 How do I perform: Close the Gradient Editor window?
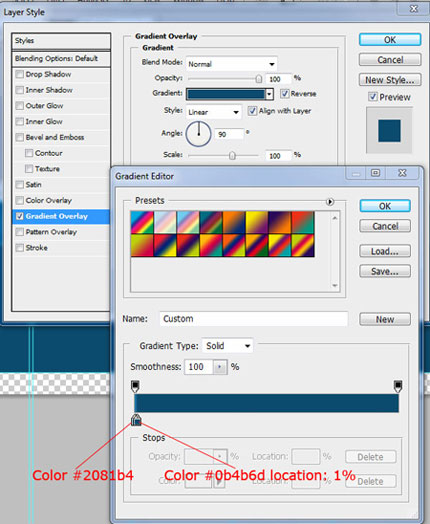click(x=402, y=173)
